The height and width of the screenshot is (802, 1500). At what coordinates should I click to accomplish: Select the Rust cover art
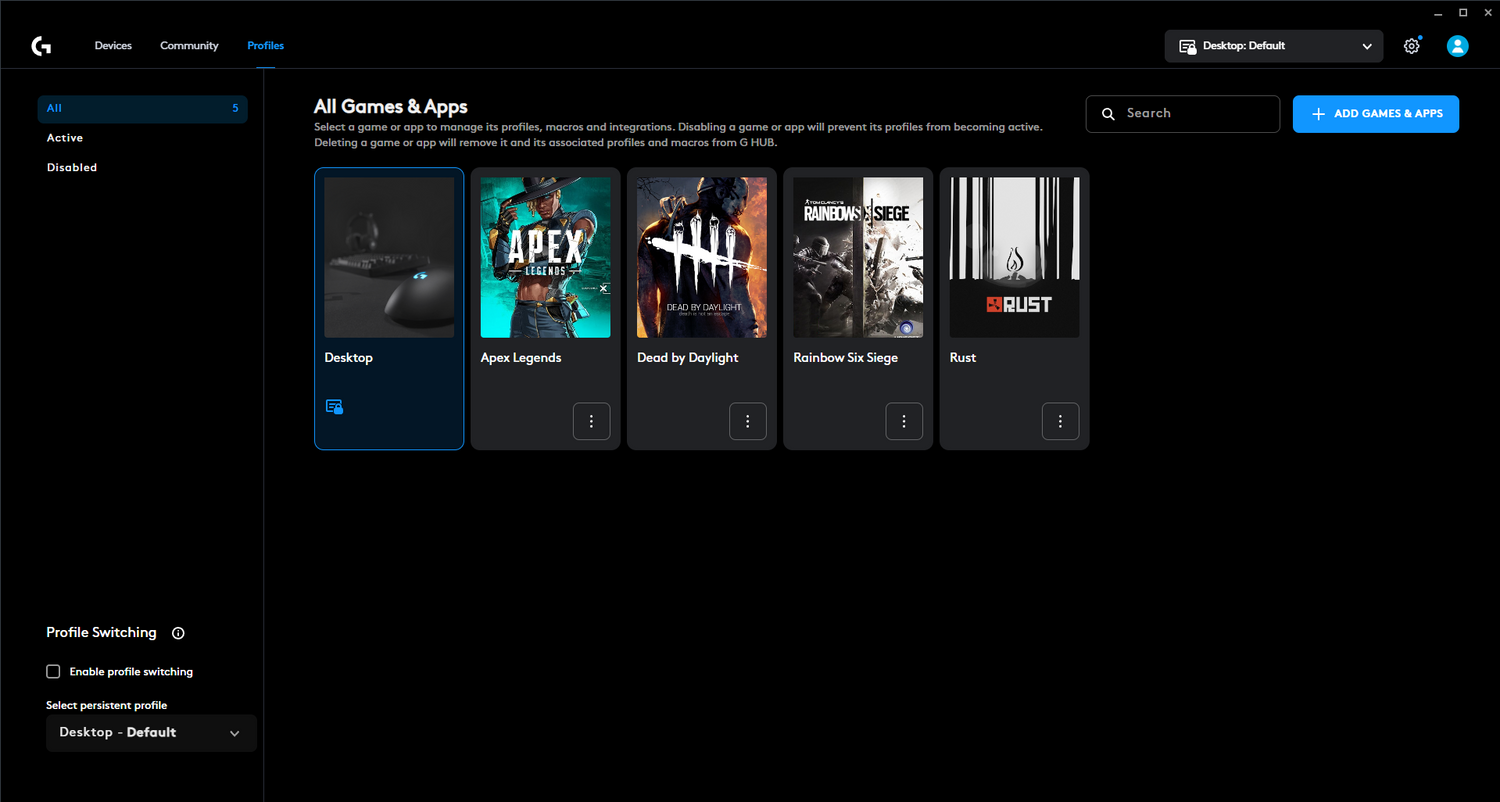1015,258
